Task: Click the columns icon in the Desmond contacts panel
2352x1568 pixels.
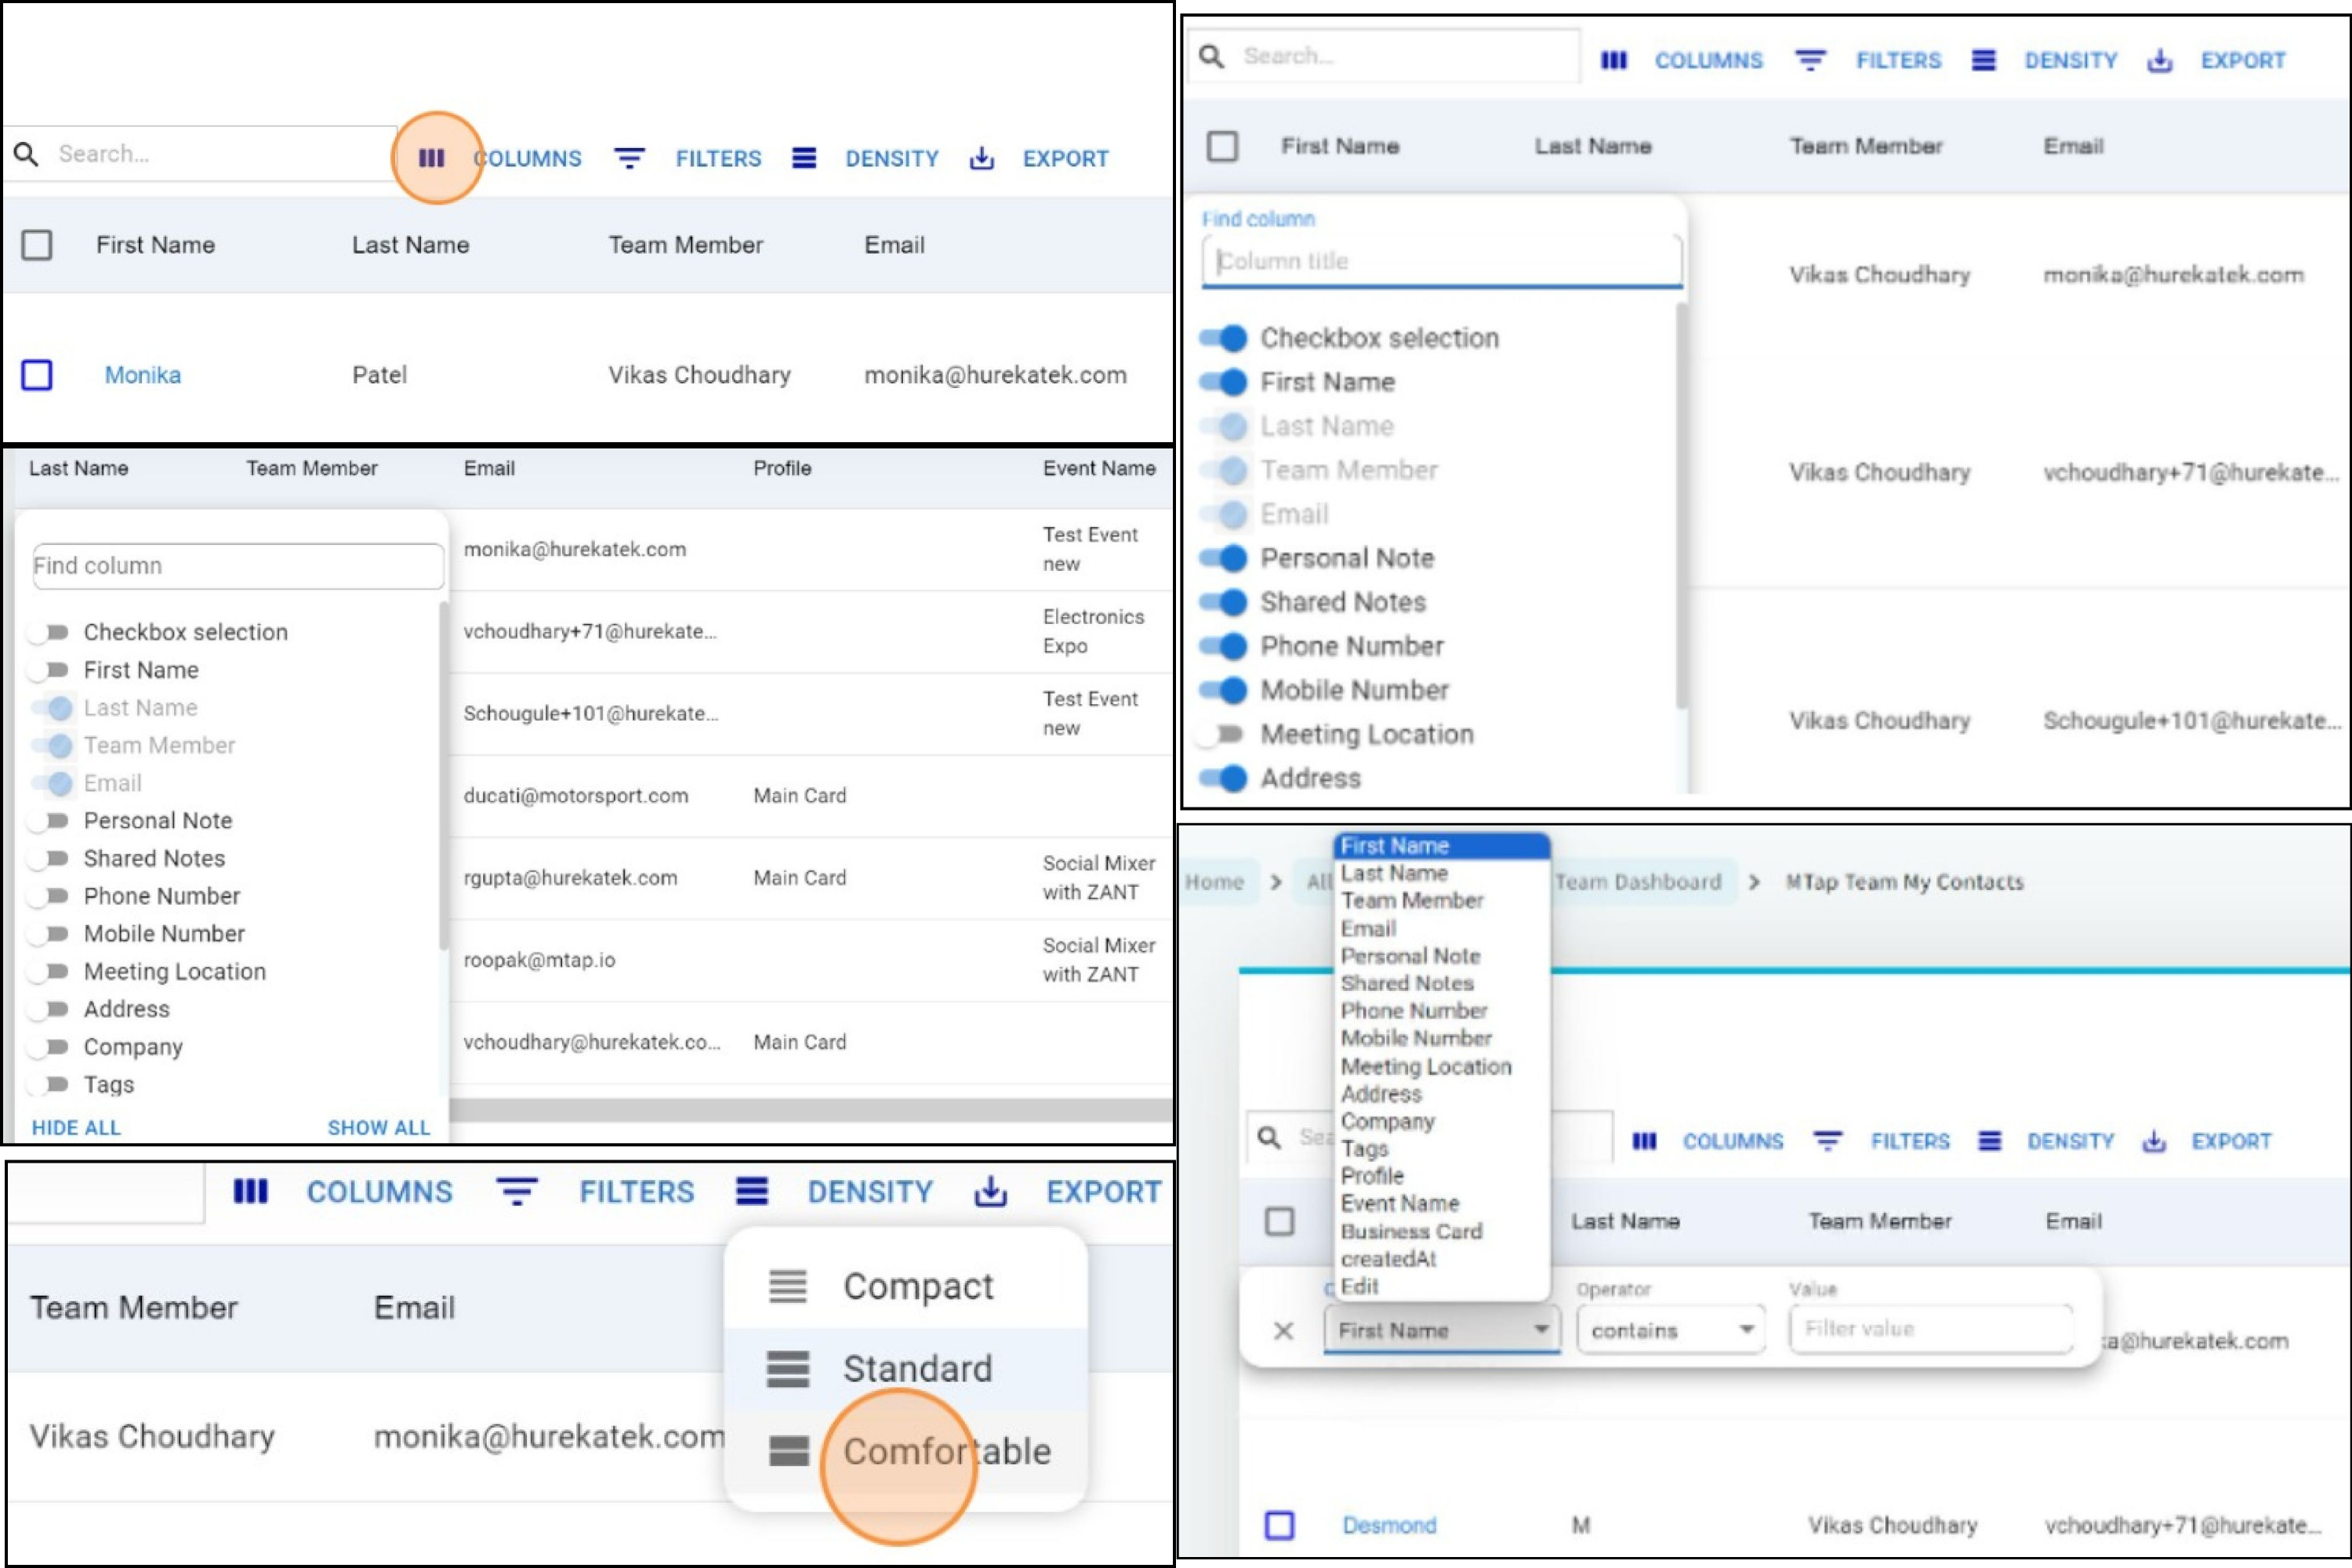Action: [x=1644, y=1141]
